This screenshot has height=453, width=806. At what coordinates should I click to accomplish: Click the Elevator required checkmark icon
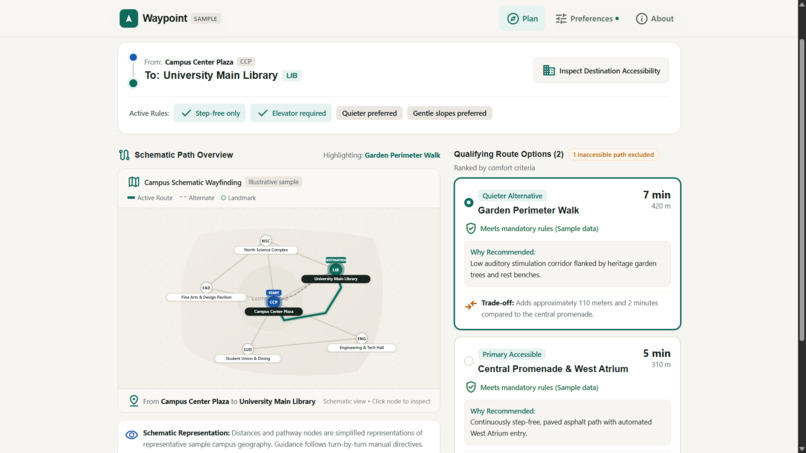(263, 113)
